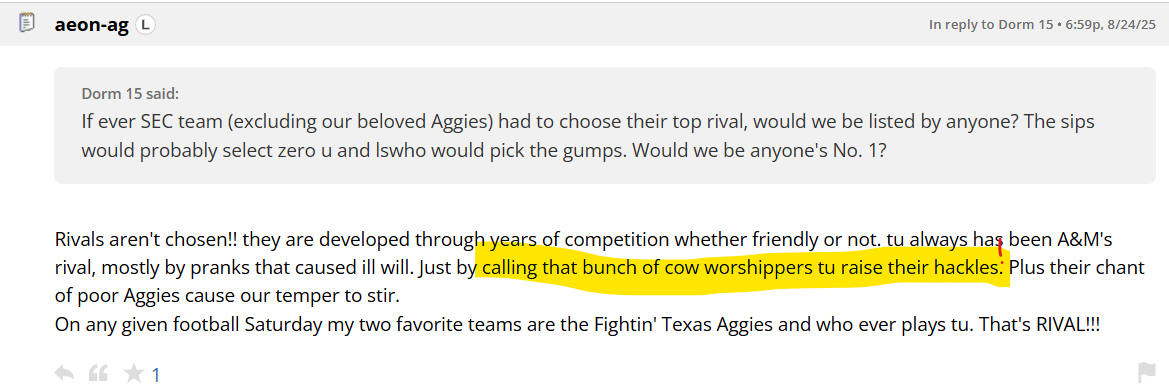Click the 6:59p, 8/24/25 timestamp
This screenshot has width=1169, height=390.
[1109, 25]
